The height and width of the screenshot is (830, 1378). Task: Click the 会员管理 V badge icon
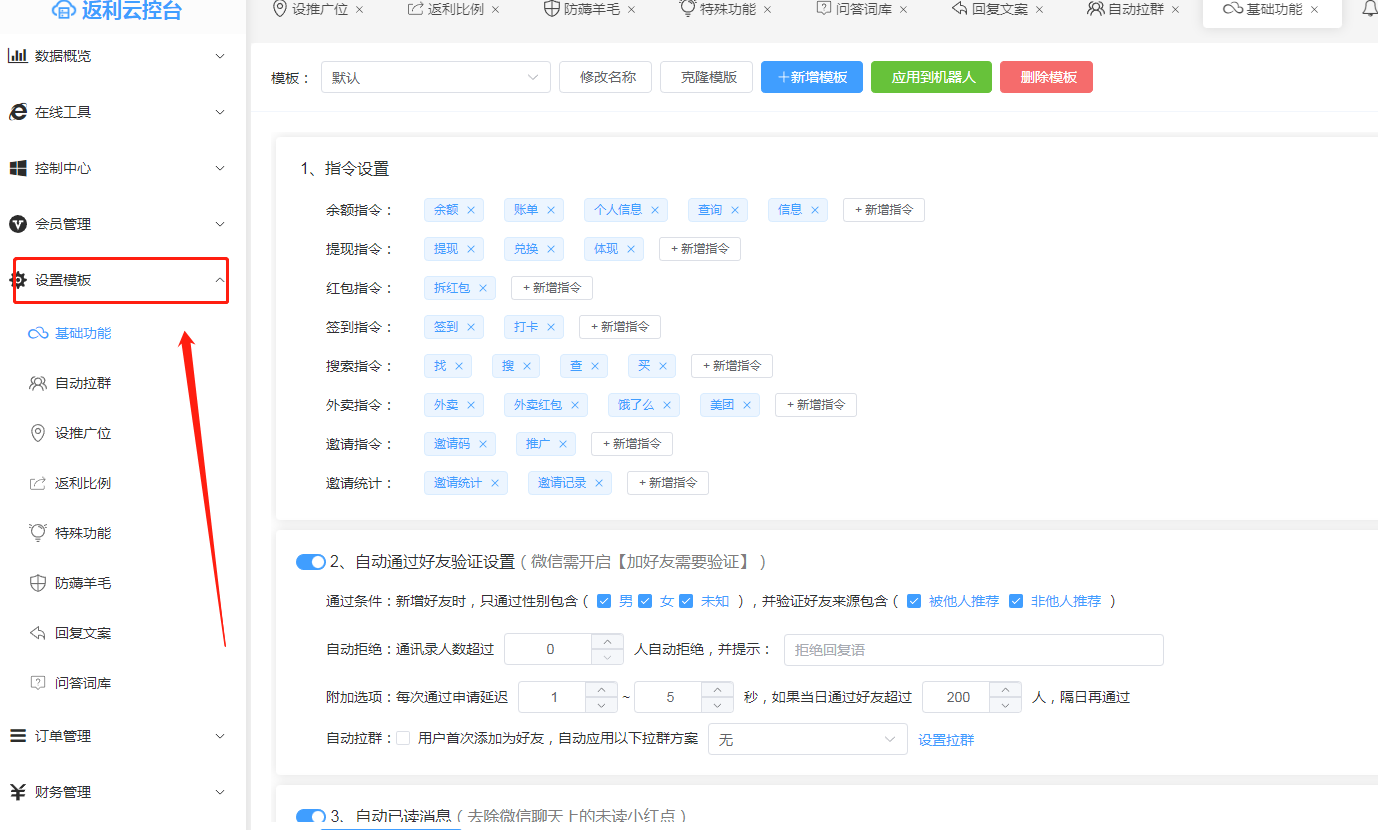pyautogui.click(x=17, y=224)
